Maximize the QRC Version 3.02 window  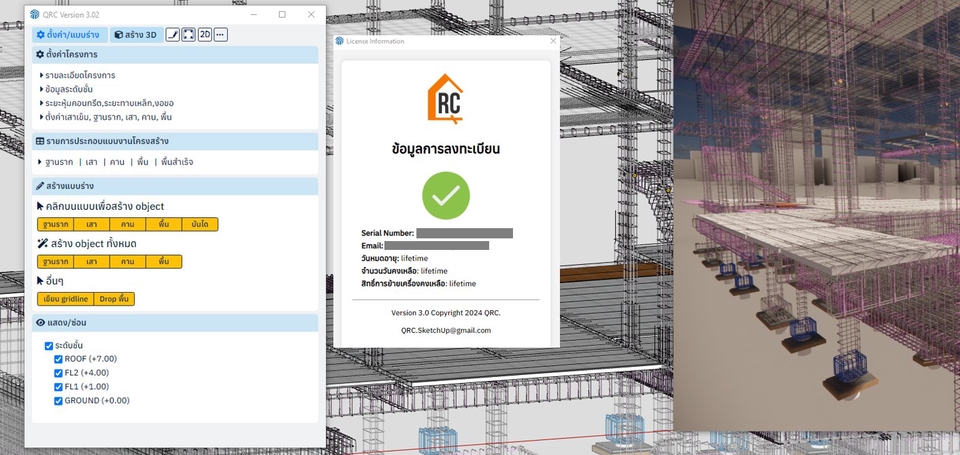(x=282, y=14)
